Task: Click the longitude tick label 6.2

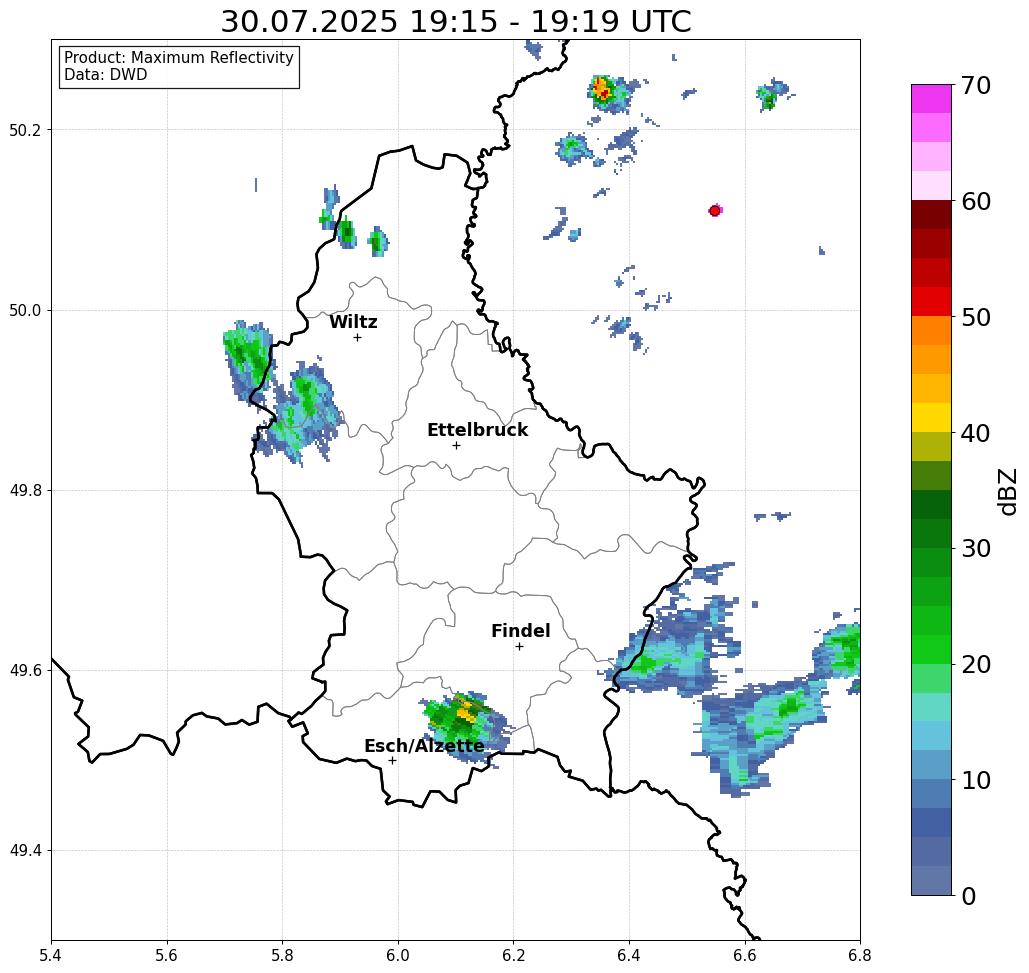Action: (514, 955)
